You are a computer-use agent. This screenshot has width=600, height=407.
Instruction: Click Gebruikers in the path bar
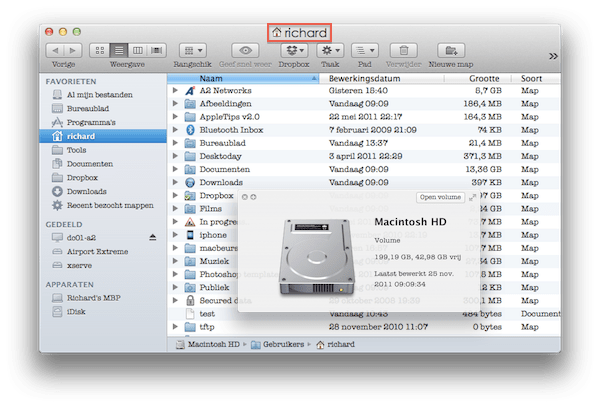[278, 344]
